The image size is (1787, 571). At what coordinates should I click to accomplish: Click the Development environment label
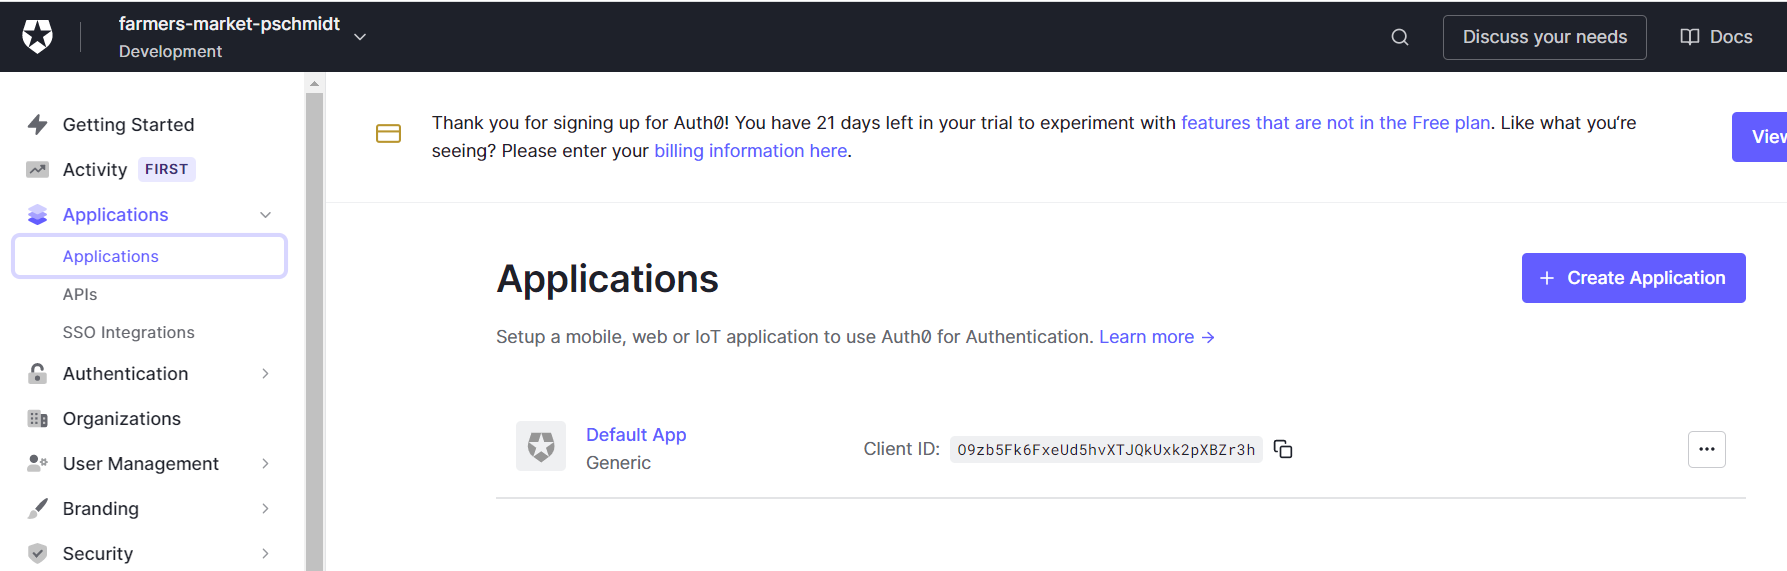[170, 51]
